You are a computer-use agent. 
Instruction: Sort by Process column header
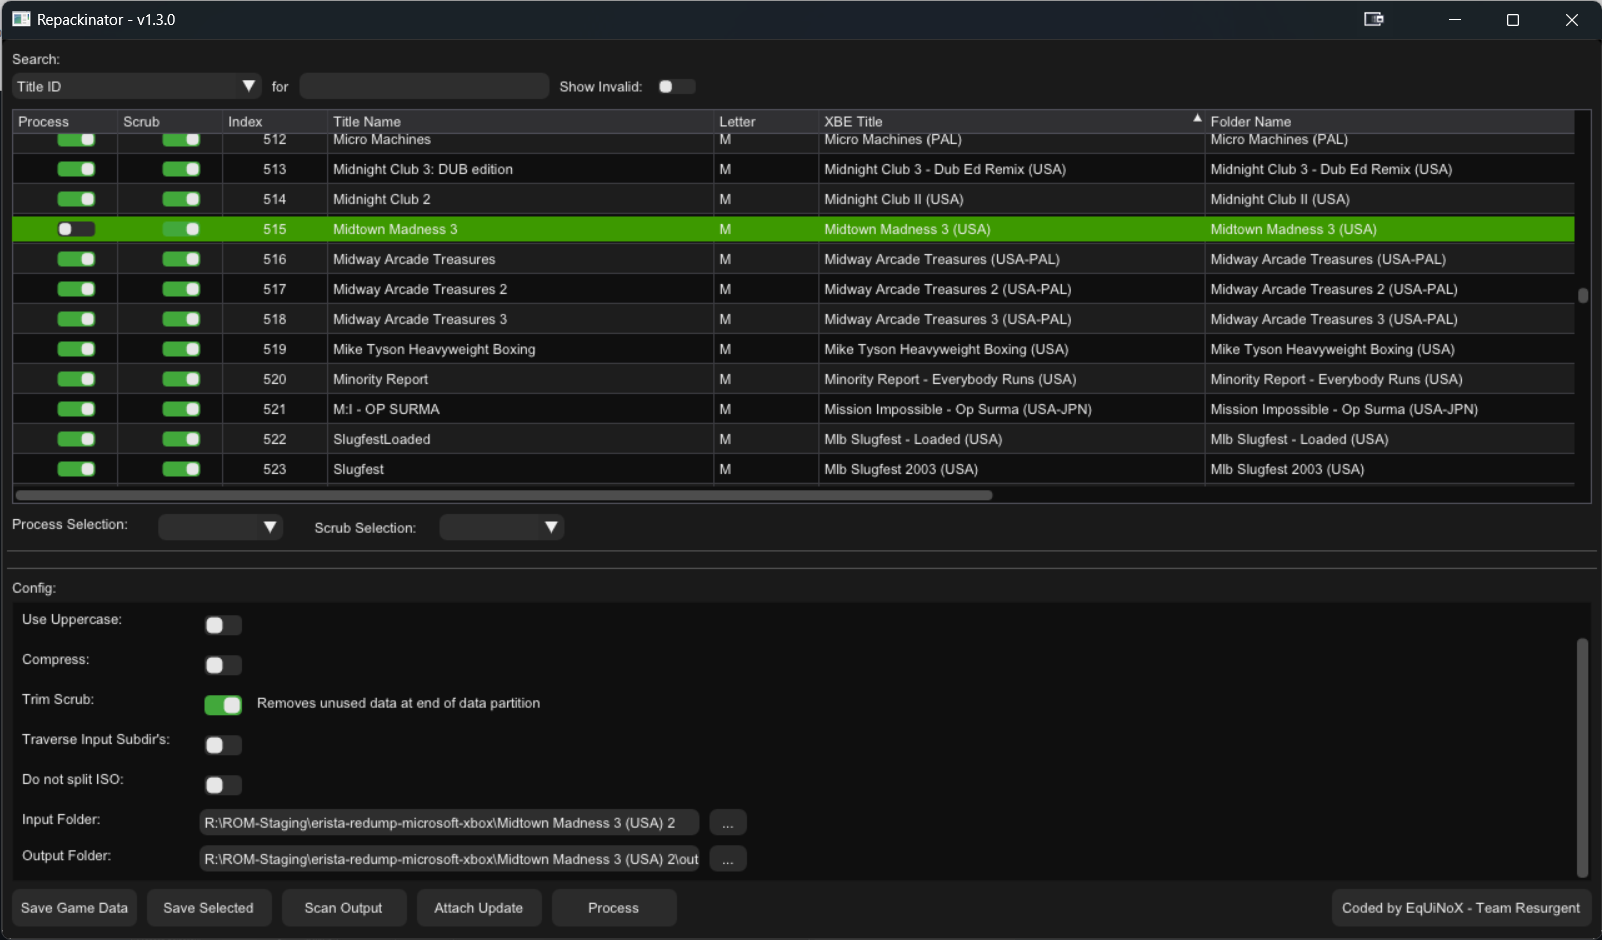pyautogui.click(x=65, y=121)
